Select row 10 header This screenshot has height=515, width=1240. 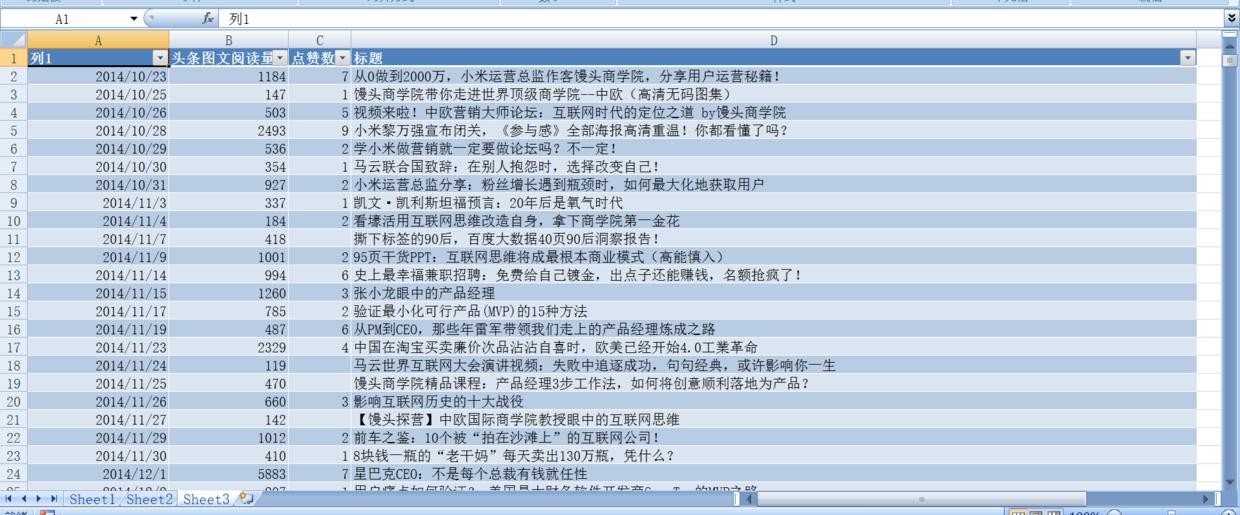click(14, 221)
